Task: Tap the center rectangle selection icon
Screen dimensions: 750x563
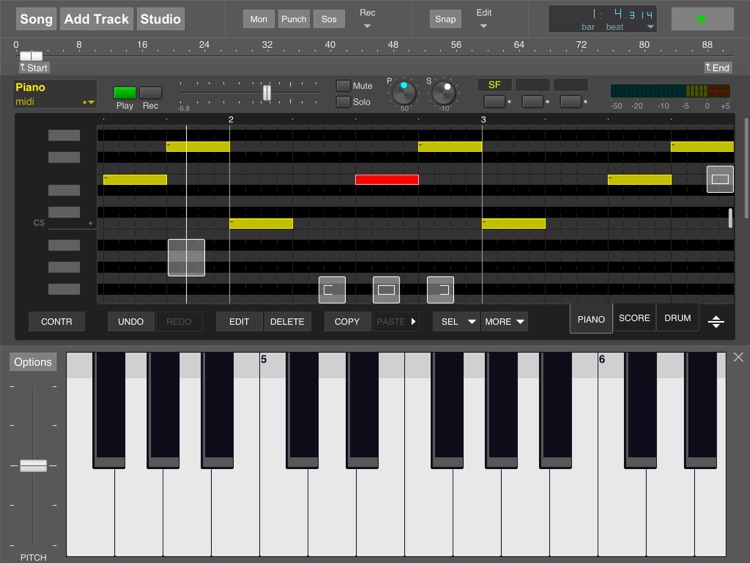Action: point(386,290)
